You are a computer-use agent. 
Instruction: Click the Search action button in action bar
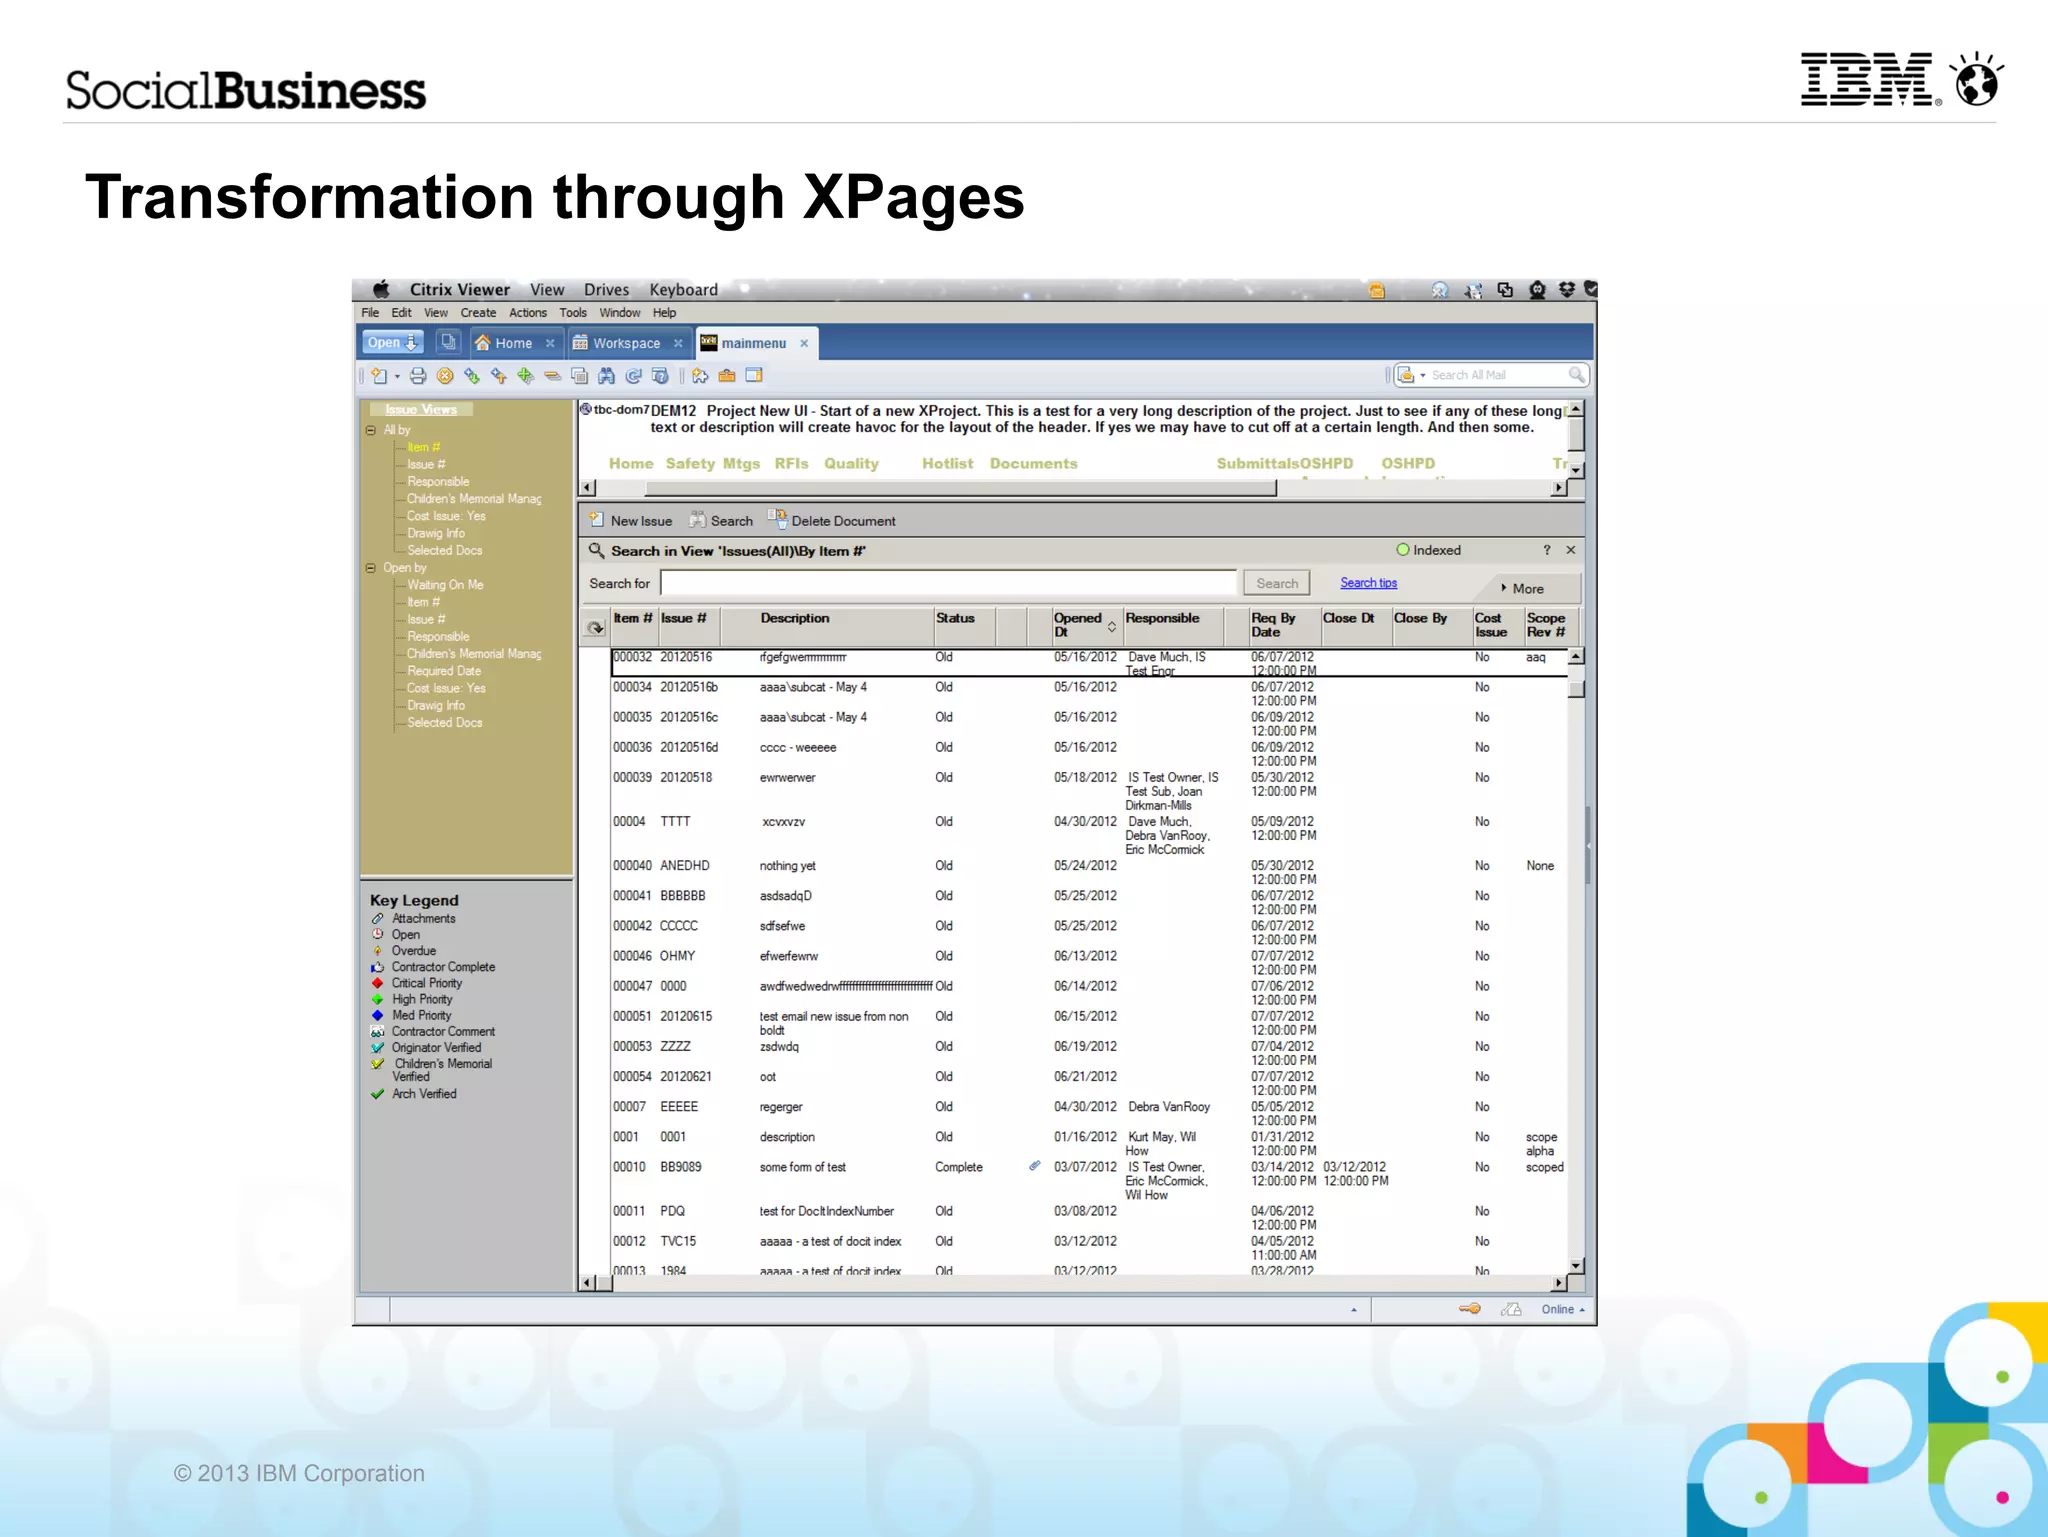pyautogui.click(x=721, y=521)
